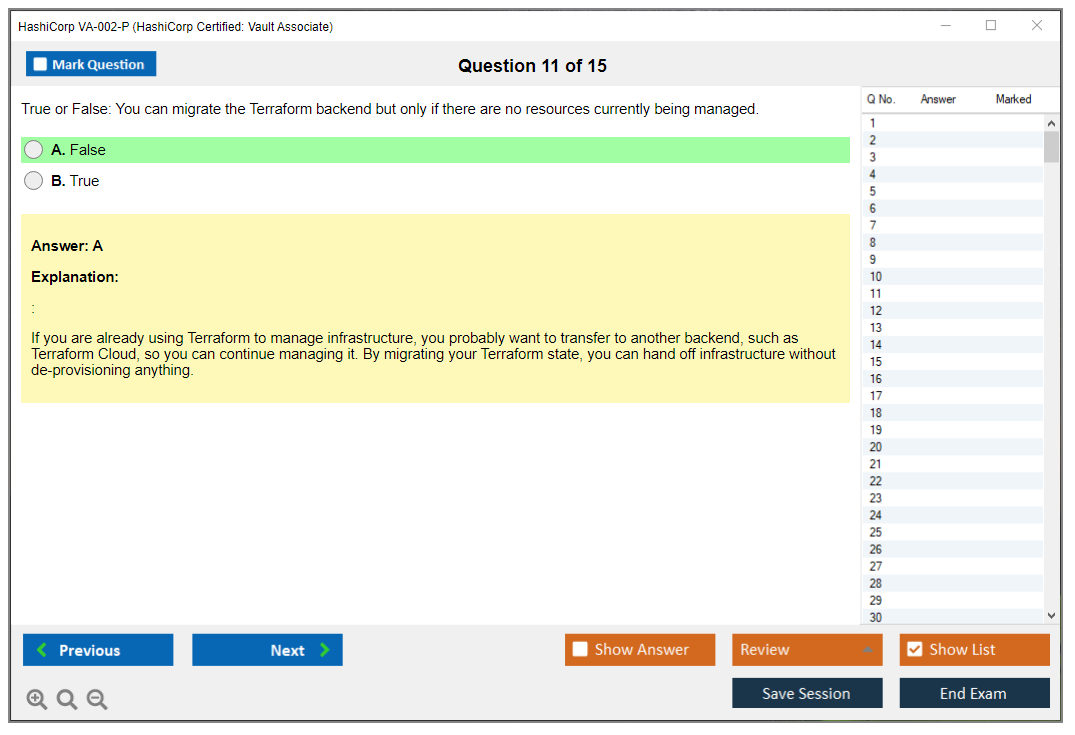1075x735 pixels.
Task: Click the zoom in magnifier icon
Action: pyautogui.click(x=37, y=700)
